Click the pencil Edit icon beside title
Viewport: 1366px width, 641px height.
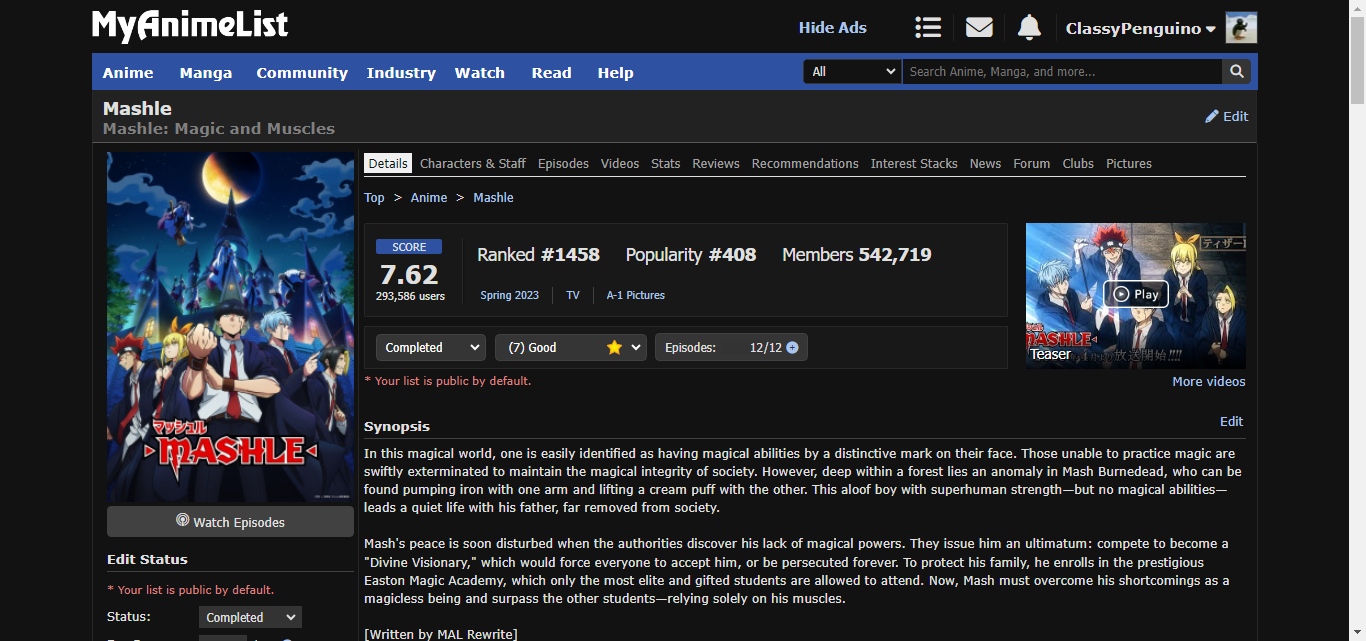tap(1226, 116)
